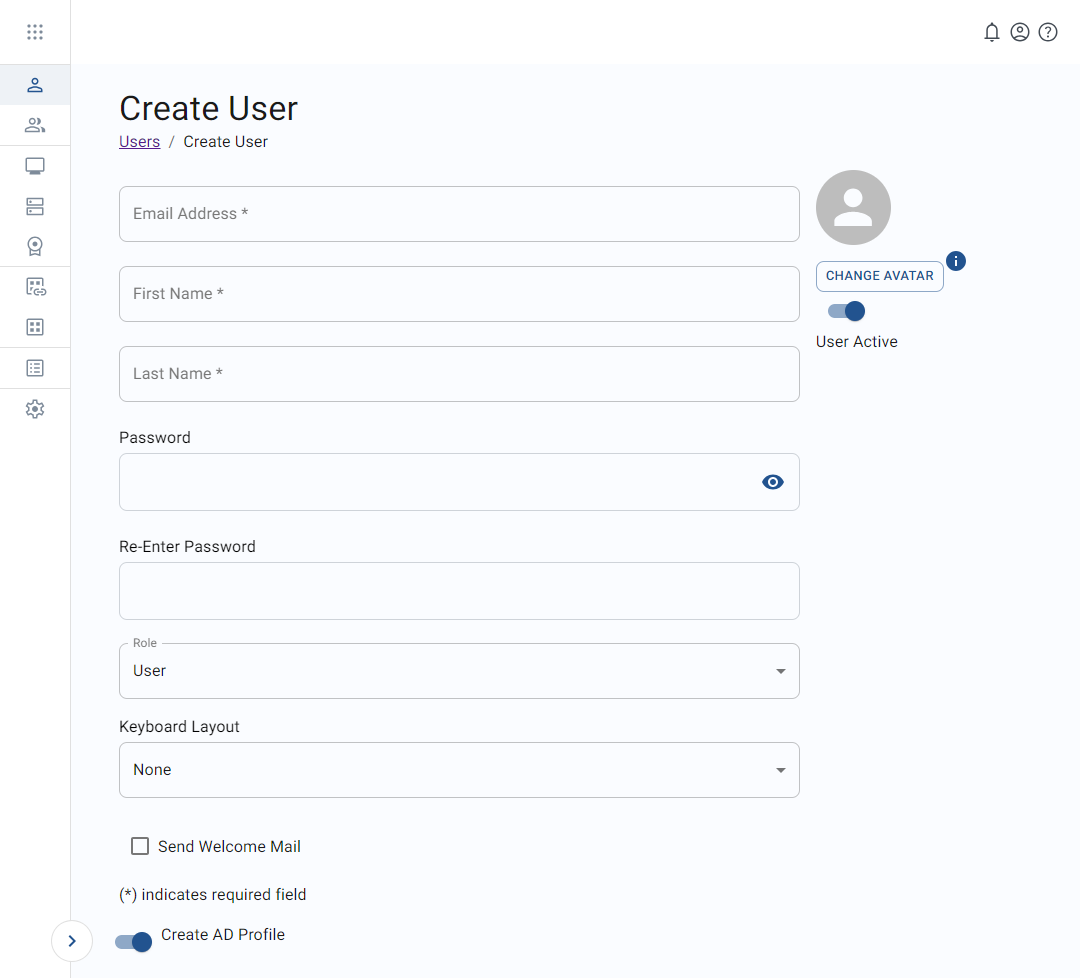Click the Email Address input field

459,214
